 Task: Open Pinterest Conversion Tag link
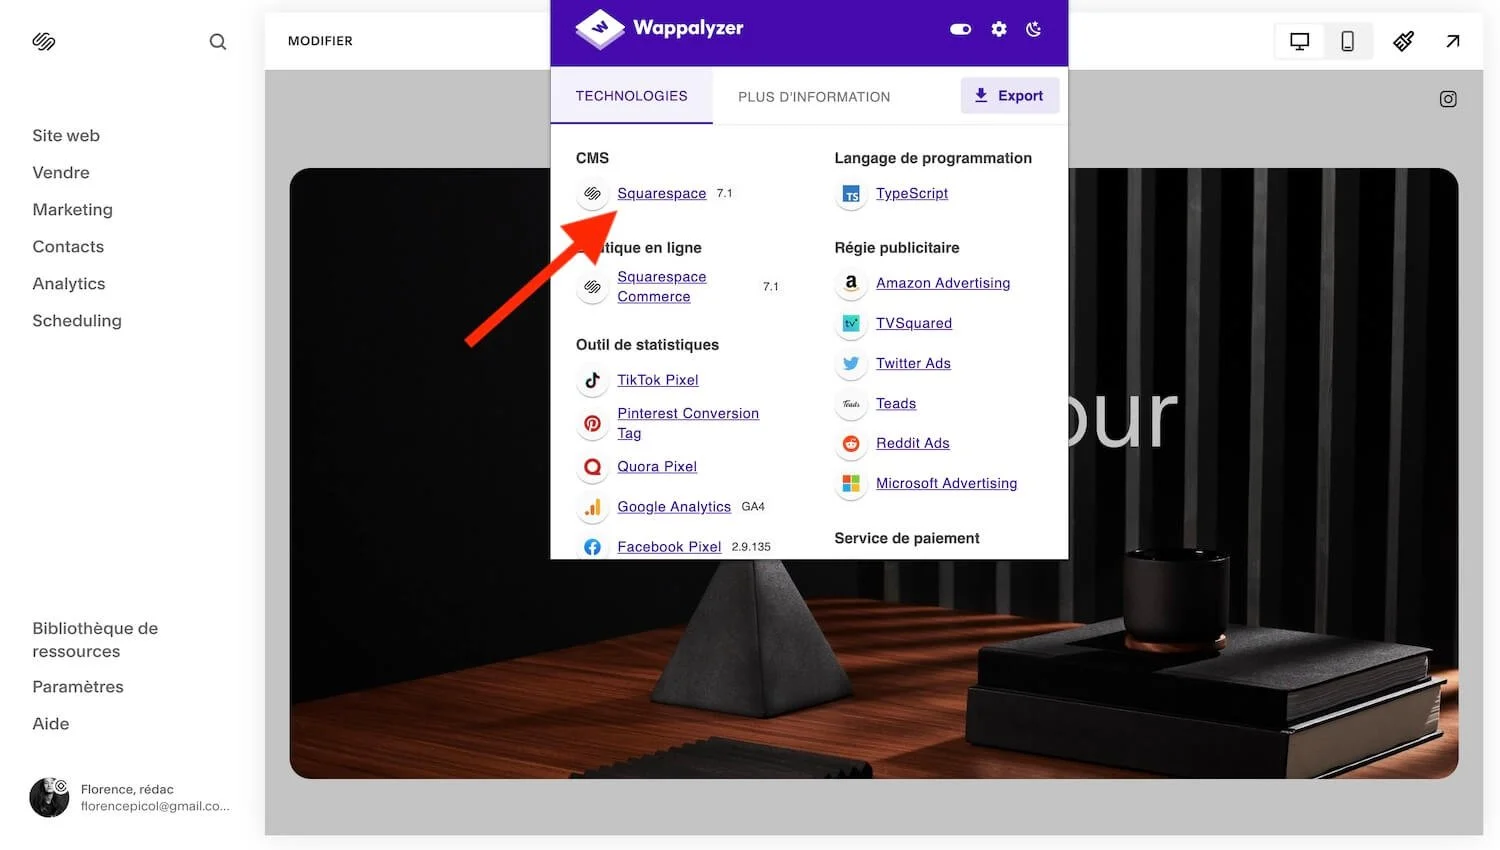[688, 423]
